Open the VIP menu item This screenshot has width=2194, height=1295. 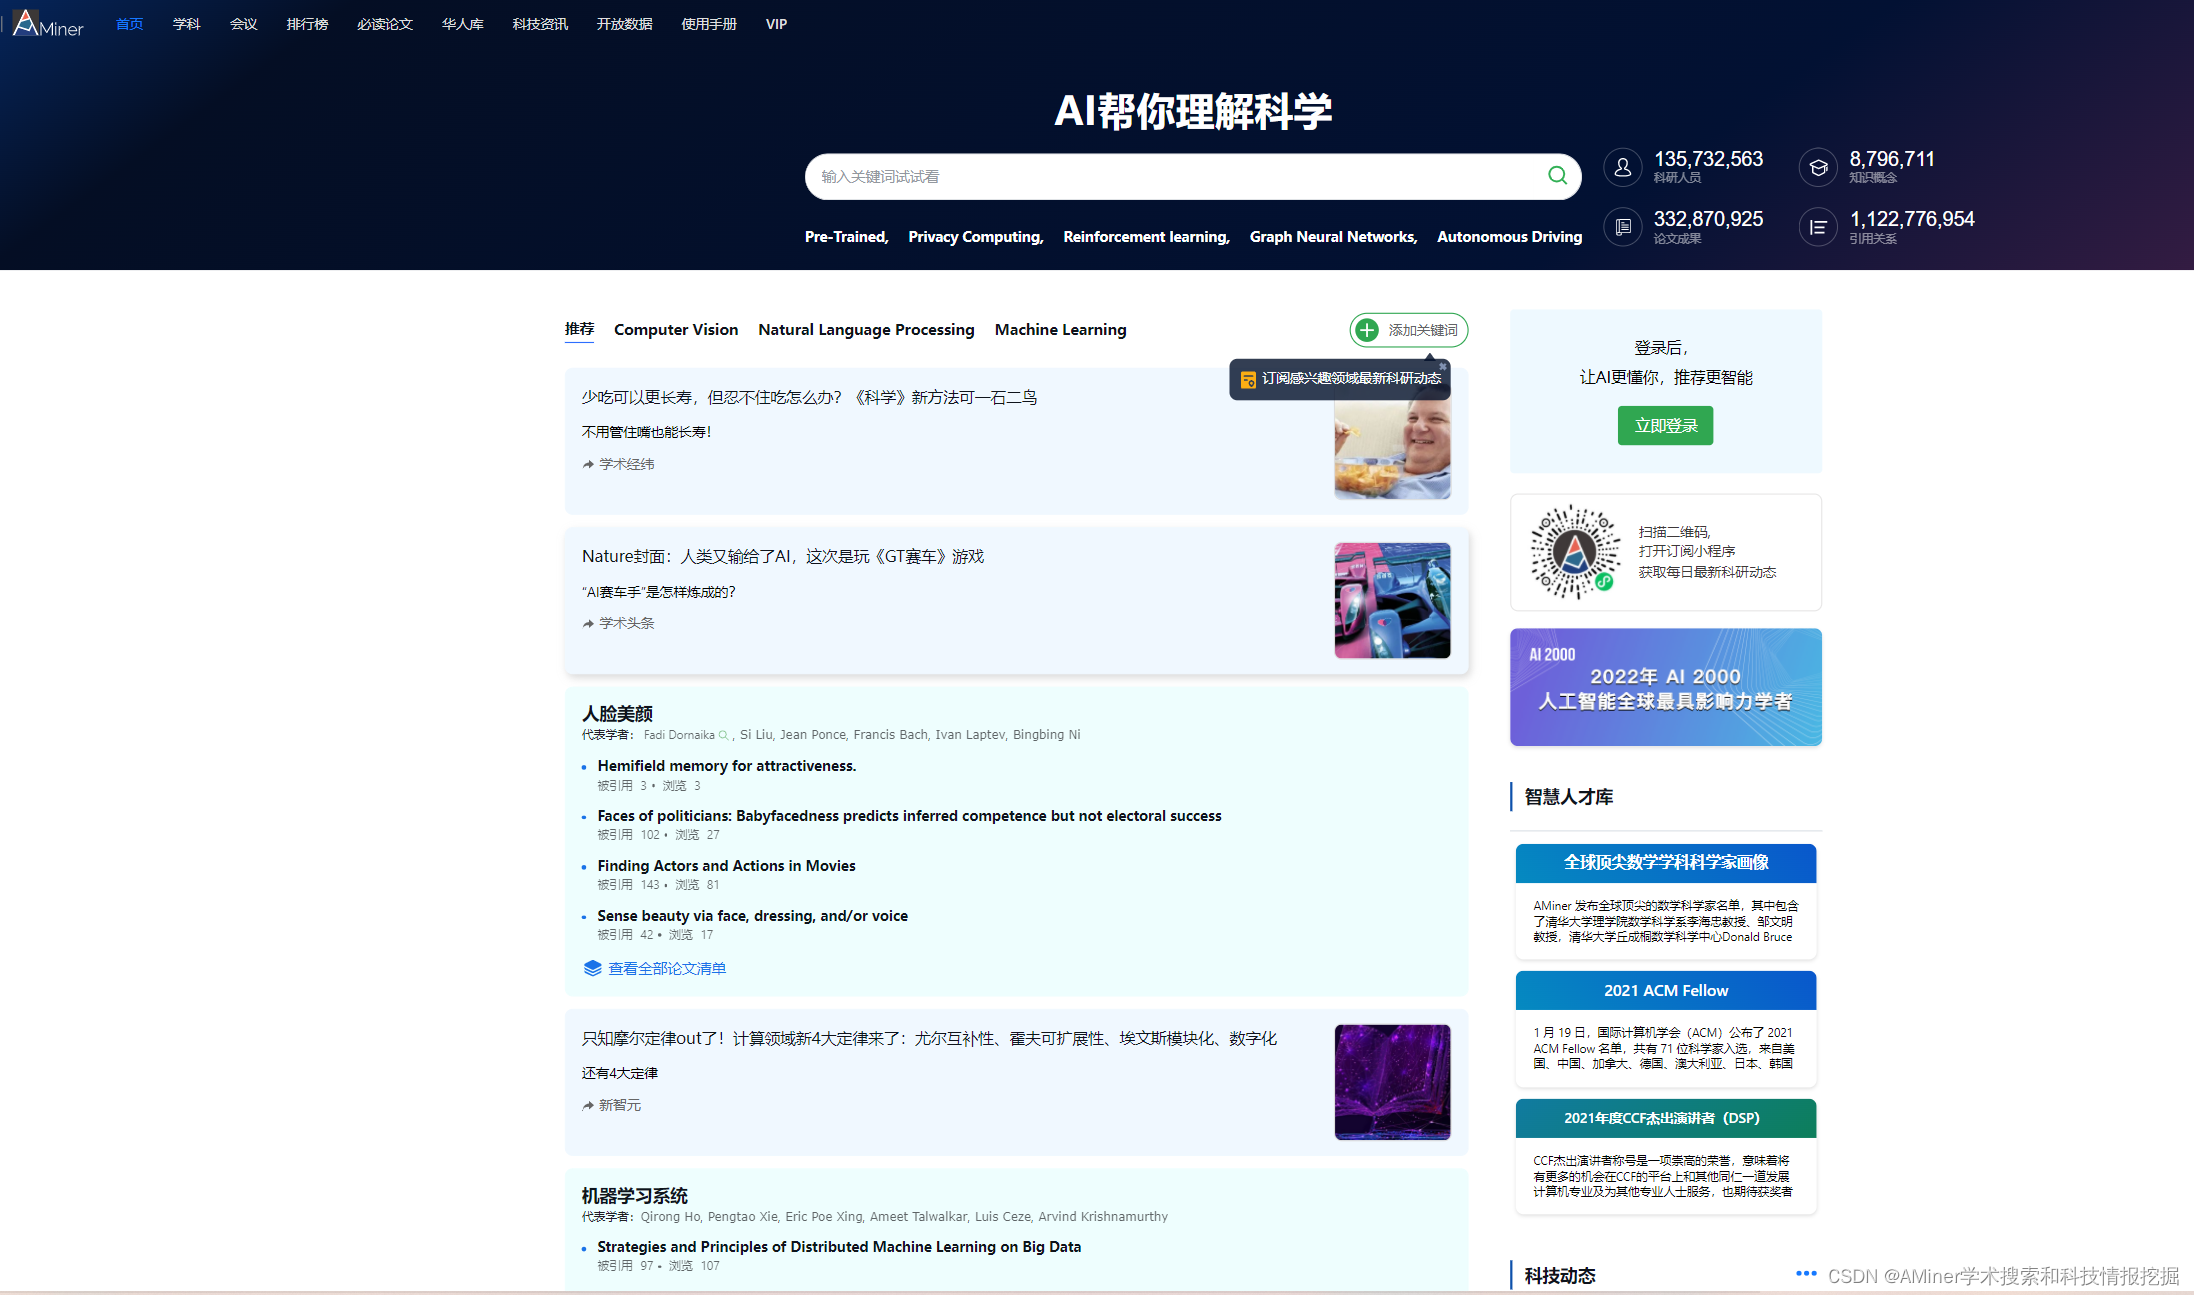(x=776, y=23)
